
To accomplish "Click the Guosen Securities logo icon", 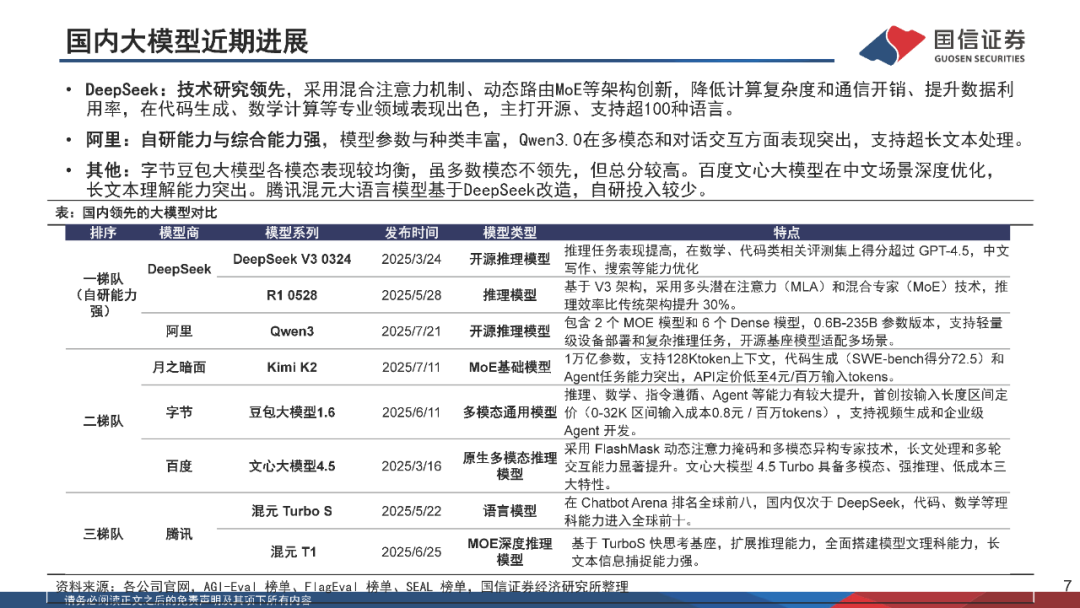I will [x=892, y=44].
